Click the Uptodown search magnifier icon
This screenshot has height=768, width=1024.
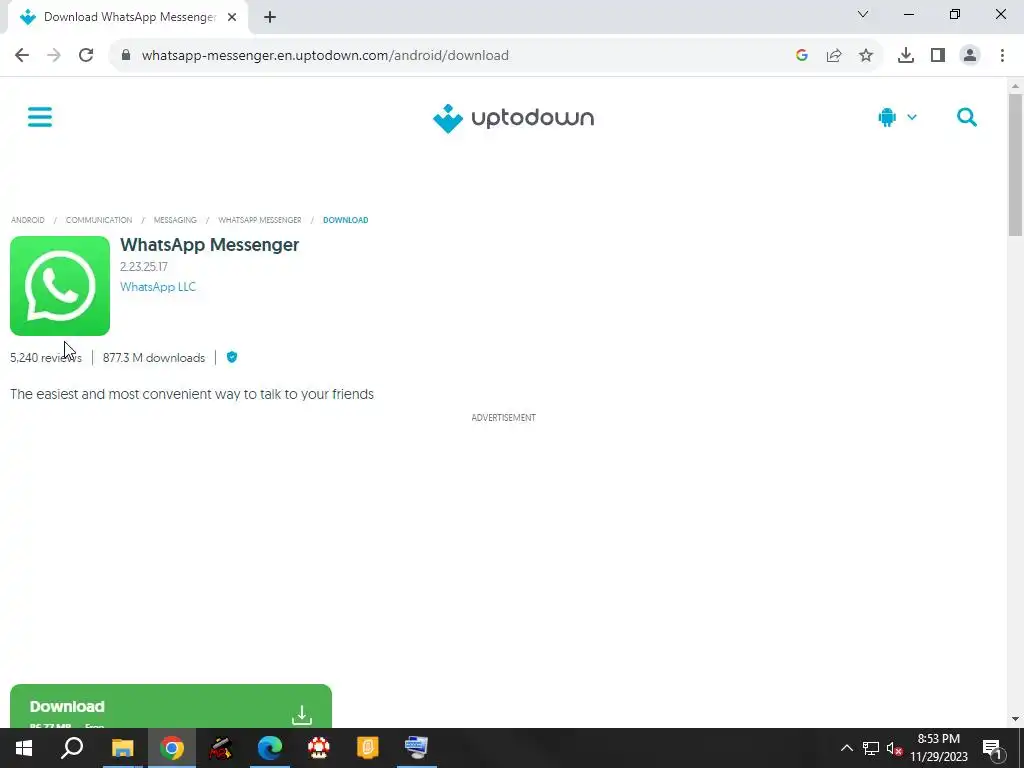[967, 118]
